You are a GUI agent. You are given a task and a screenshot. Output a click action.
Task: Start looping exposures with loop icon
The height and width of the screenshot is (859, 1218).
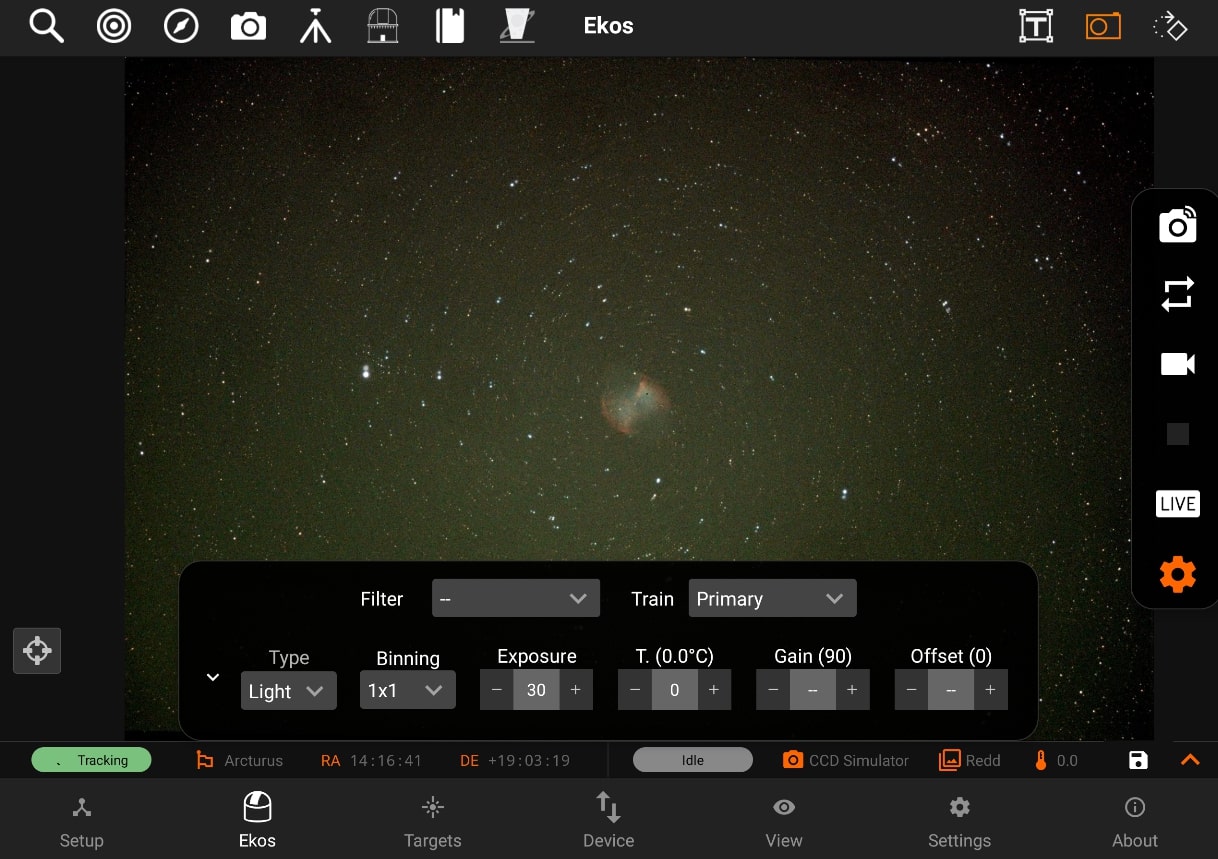point(1177,294)
